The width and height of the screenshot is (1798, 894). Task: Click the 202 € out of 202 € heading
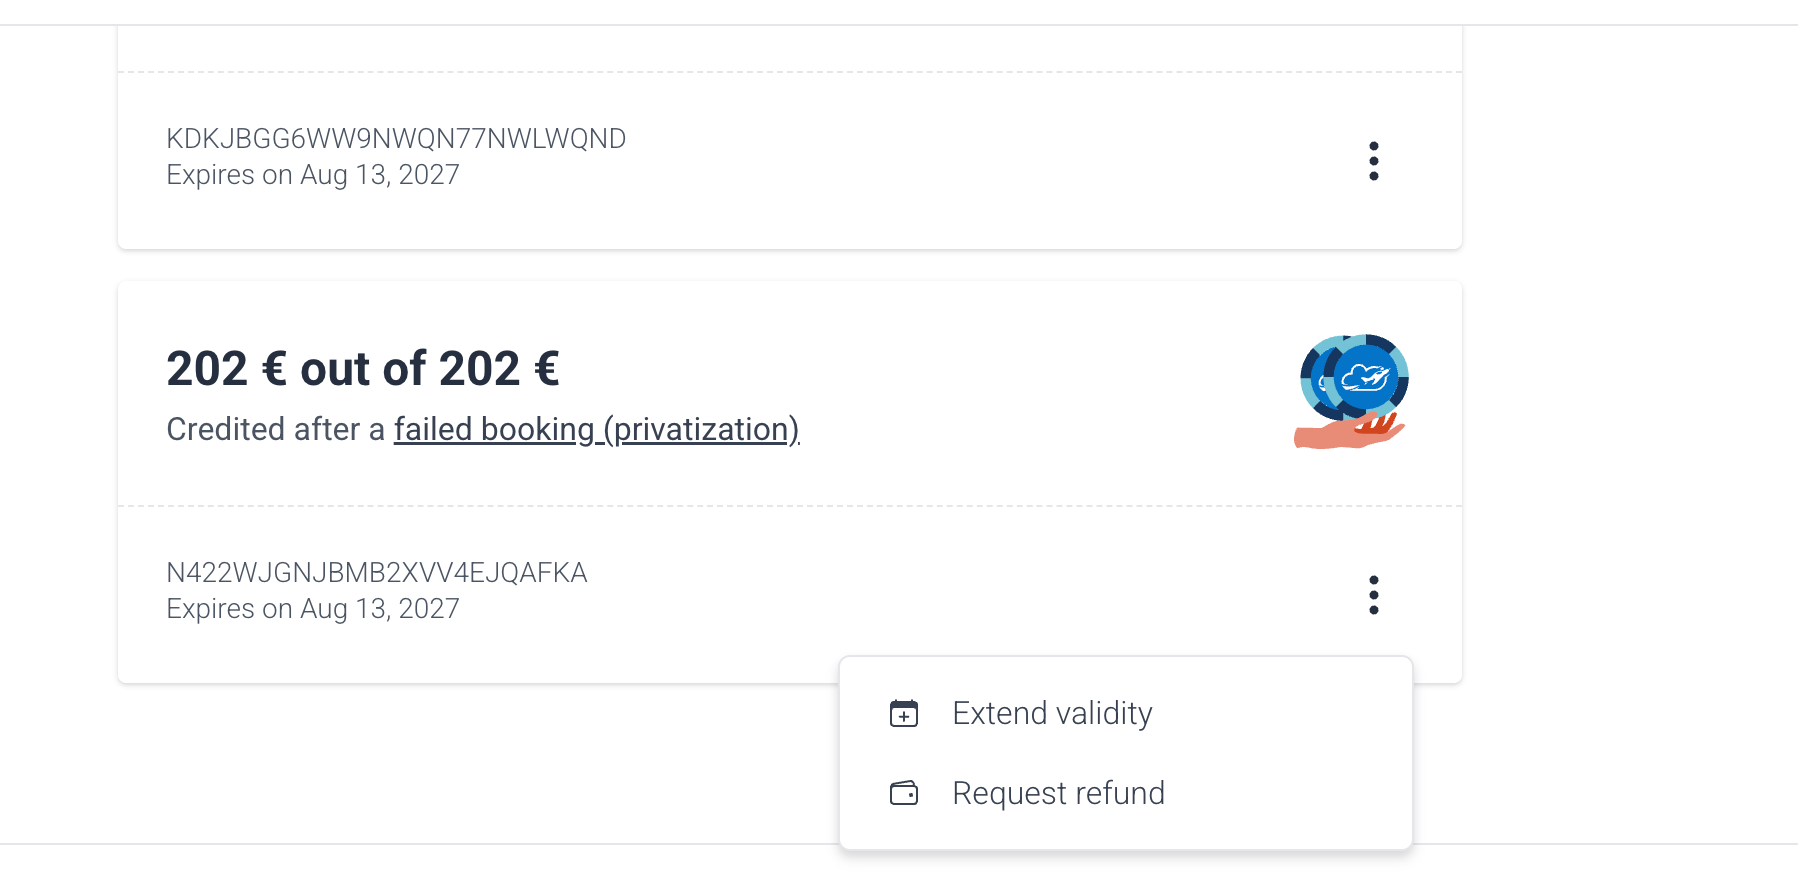363,369
